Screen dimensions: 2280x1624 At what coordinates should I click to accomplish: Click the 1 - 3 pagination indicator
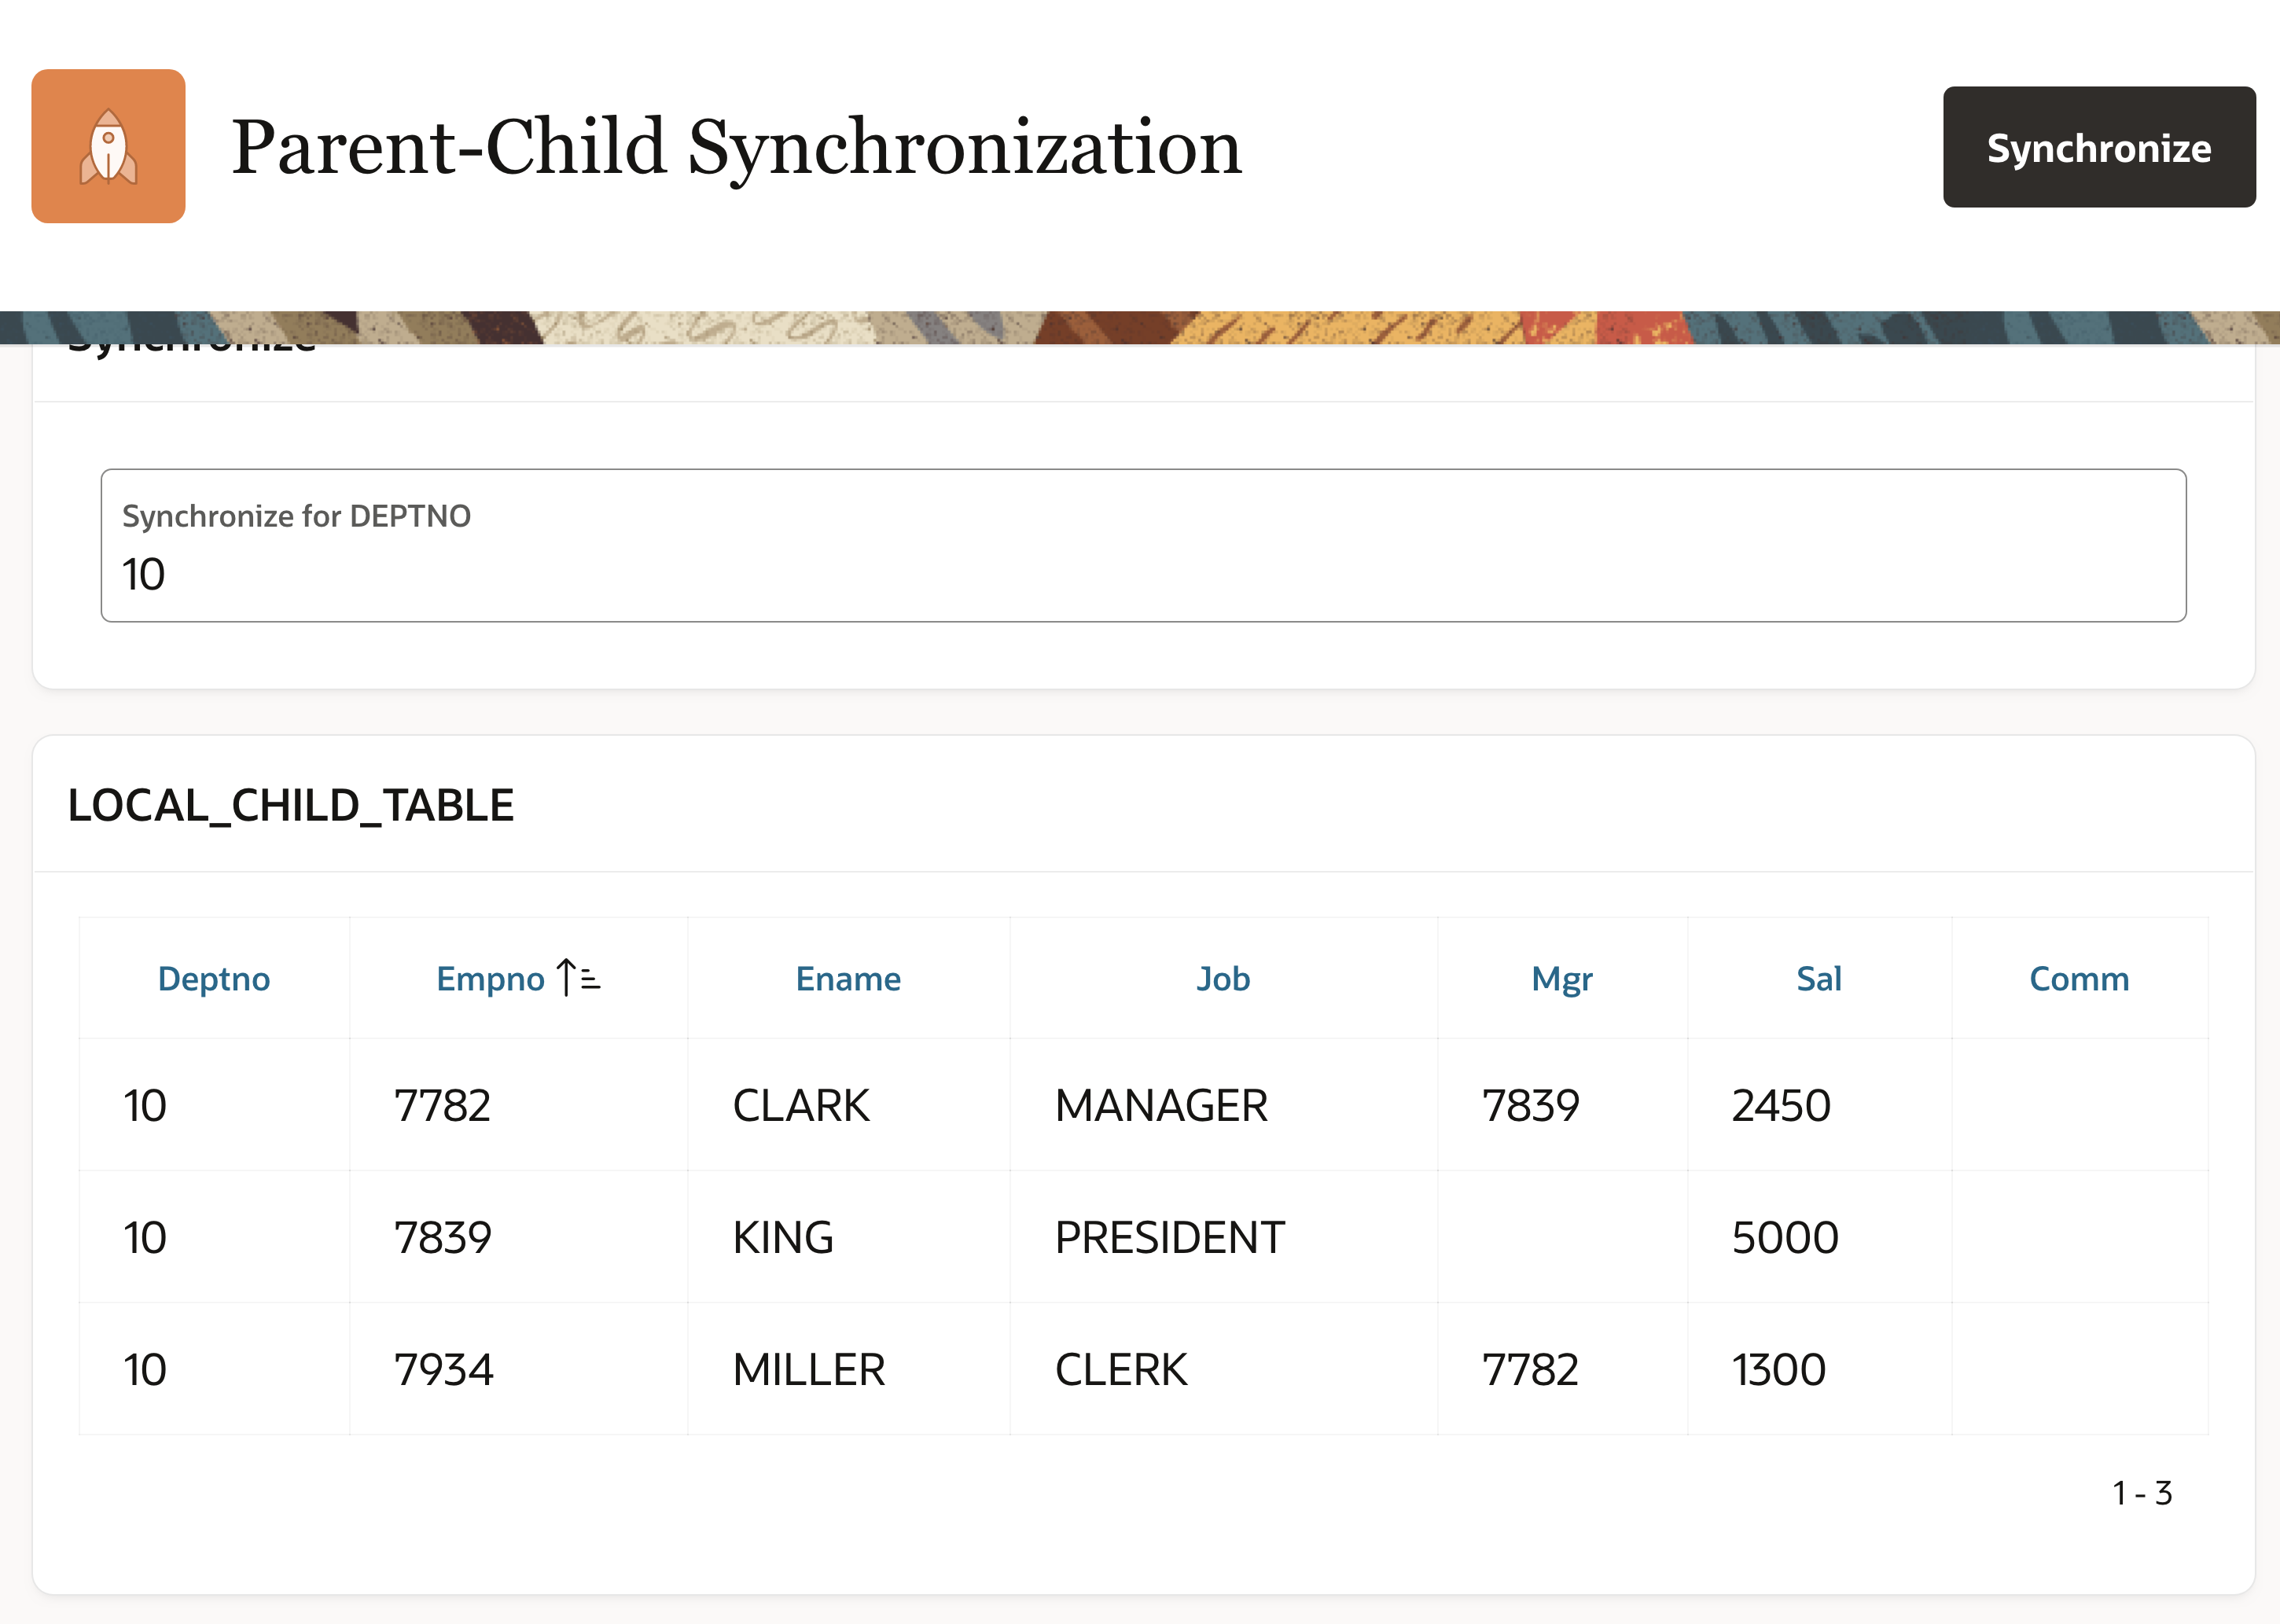[x=2141, y=1493]
